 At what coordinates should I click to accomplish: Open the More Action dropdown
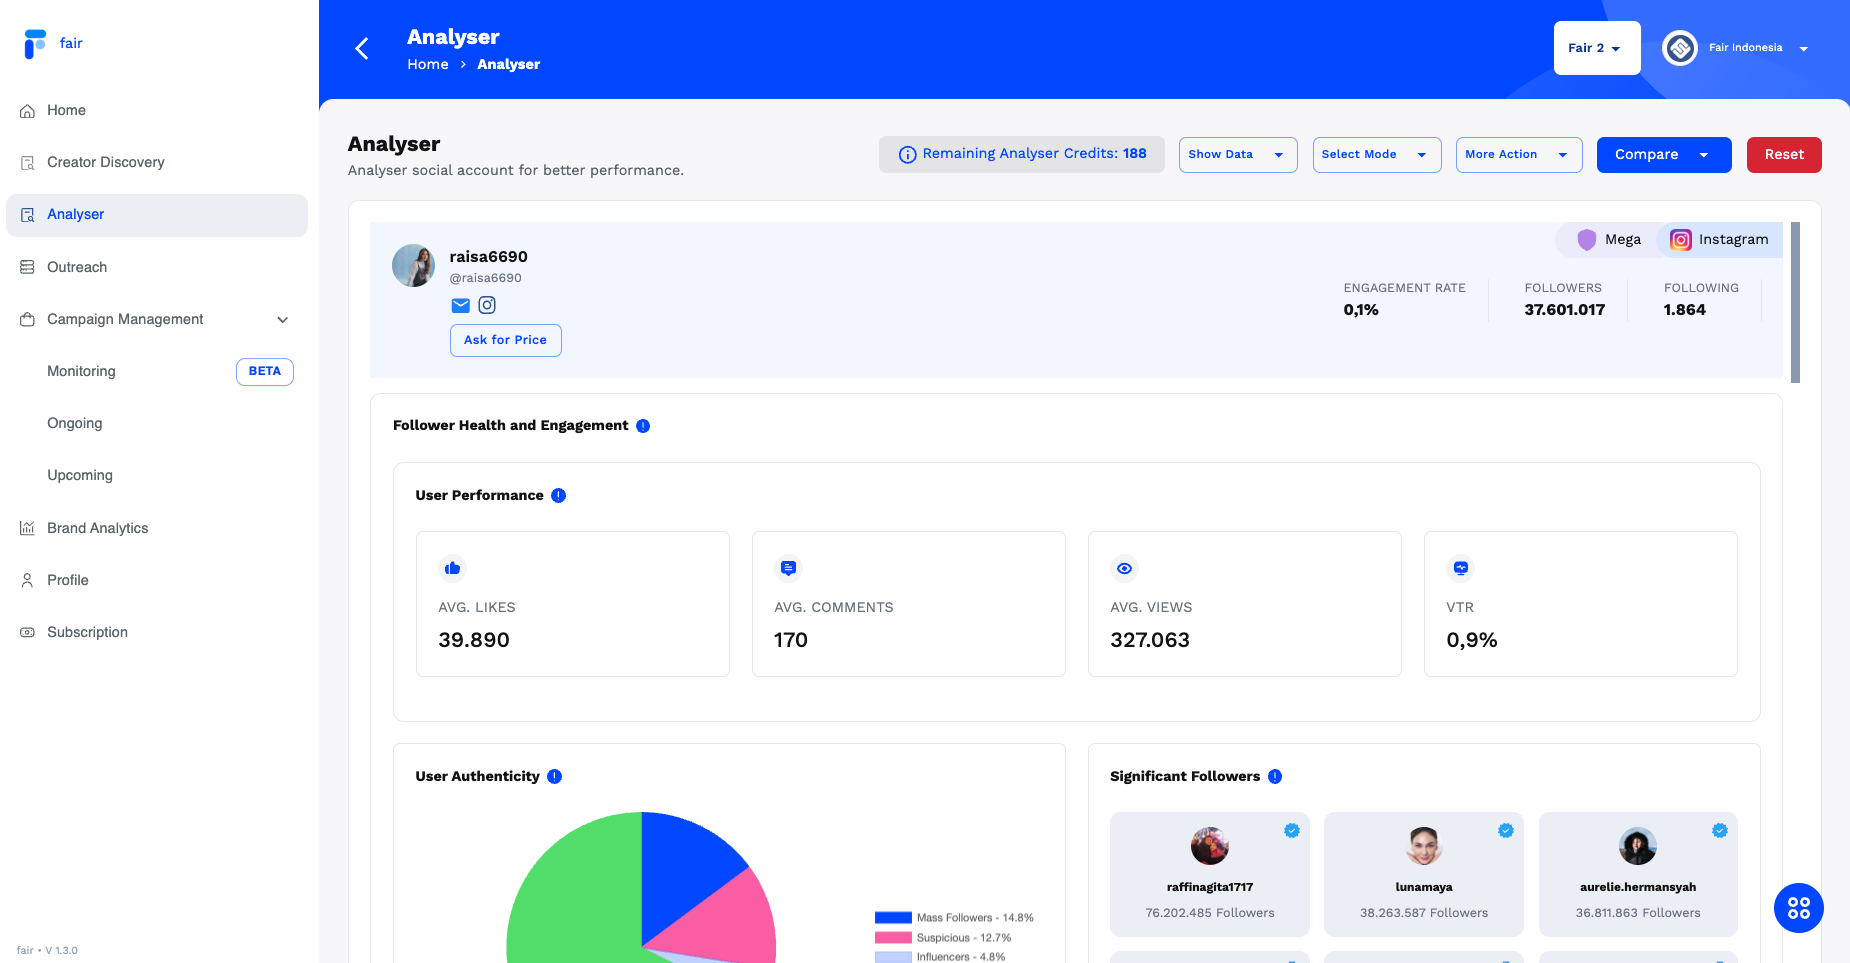pyautogui.click(x=1519, y=155)
